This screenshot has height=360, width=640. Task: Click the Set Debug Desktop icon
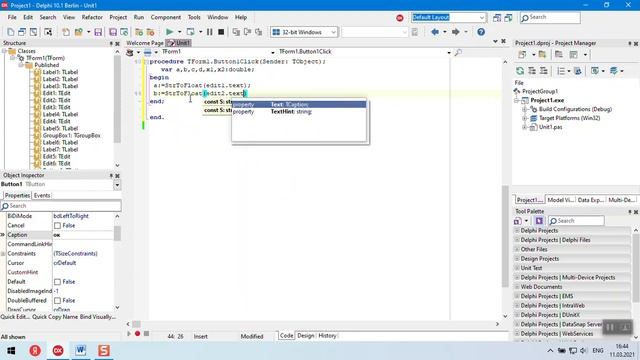[508, 18]
